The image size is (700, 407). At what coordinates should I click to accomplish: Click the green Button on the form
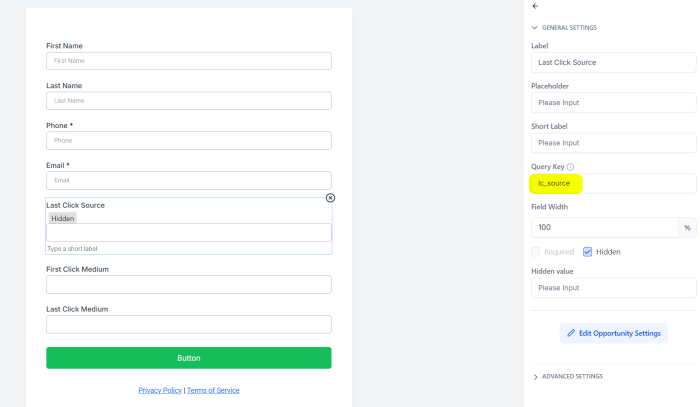pos(189,358)
